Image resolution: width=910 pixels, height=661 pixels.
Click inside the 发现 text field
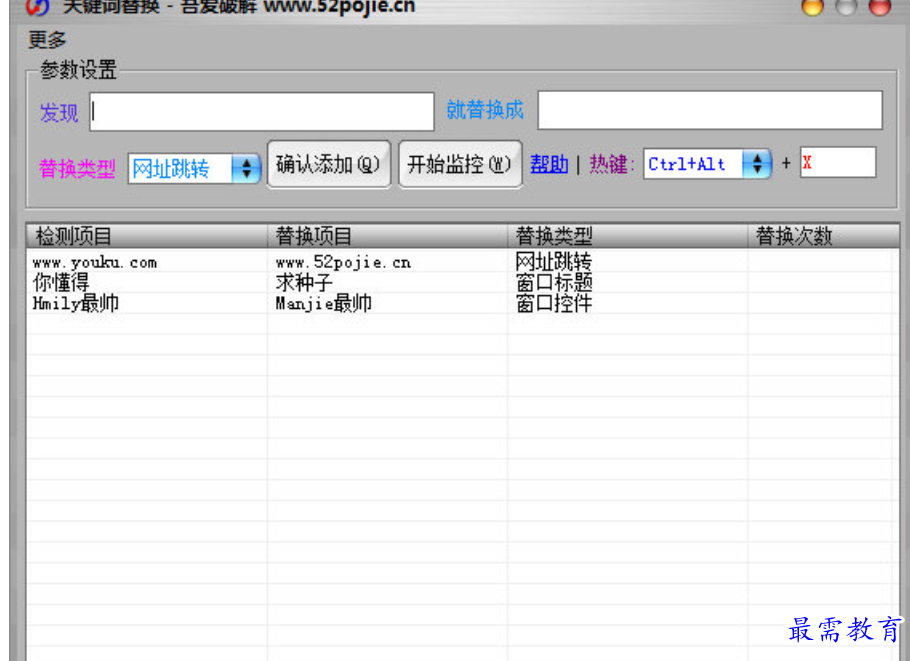click(260, 110)
